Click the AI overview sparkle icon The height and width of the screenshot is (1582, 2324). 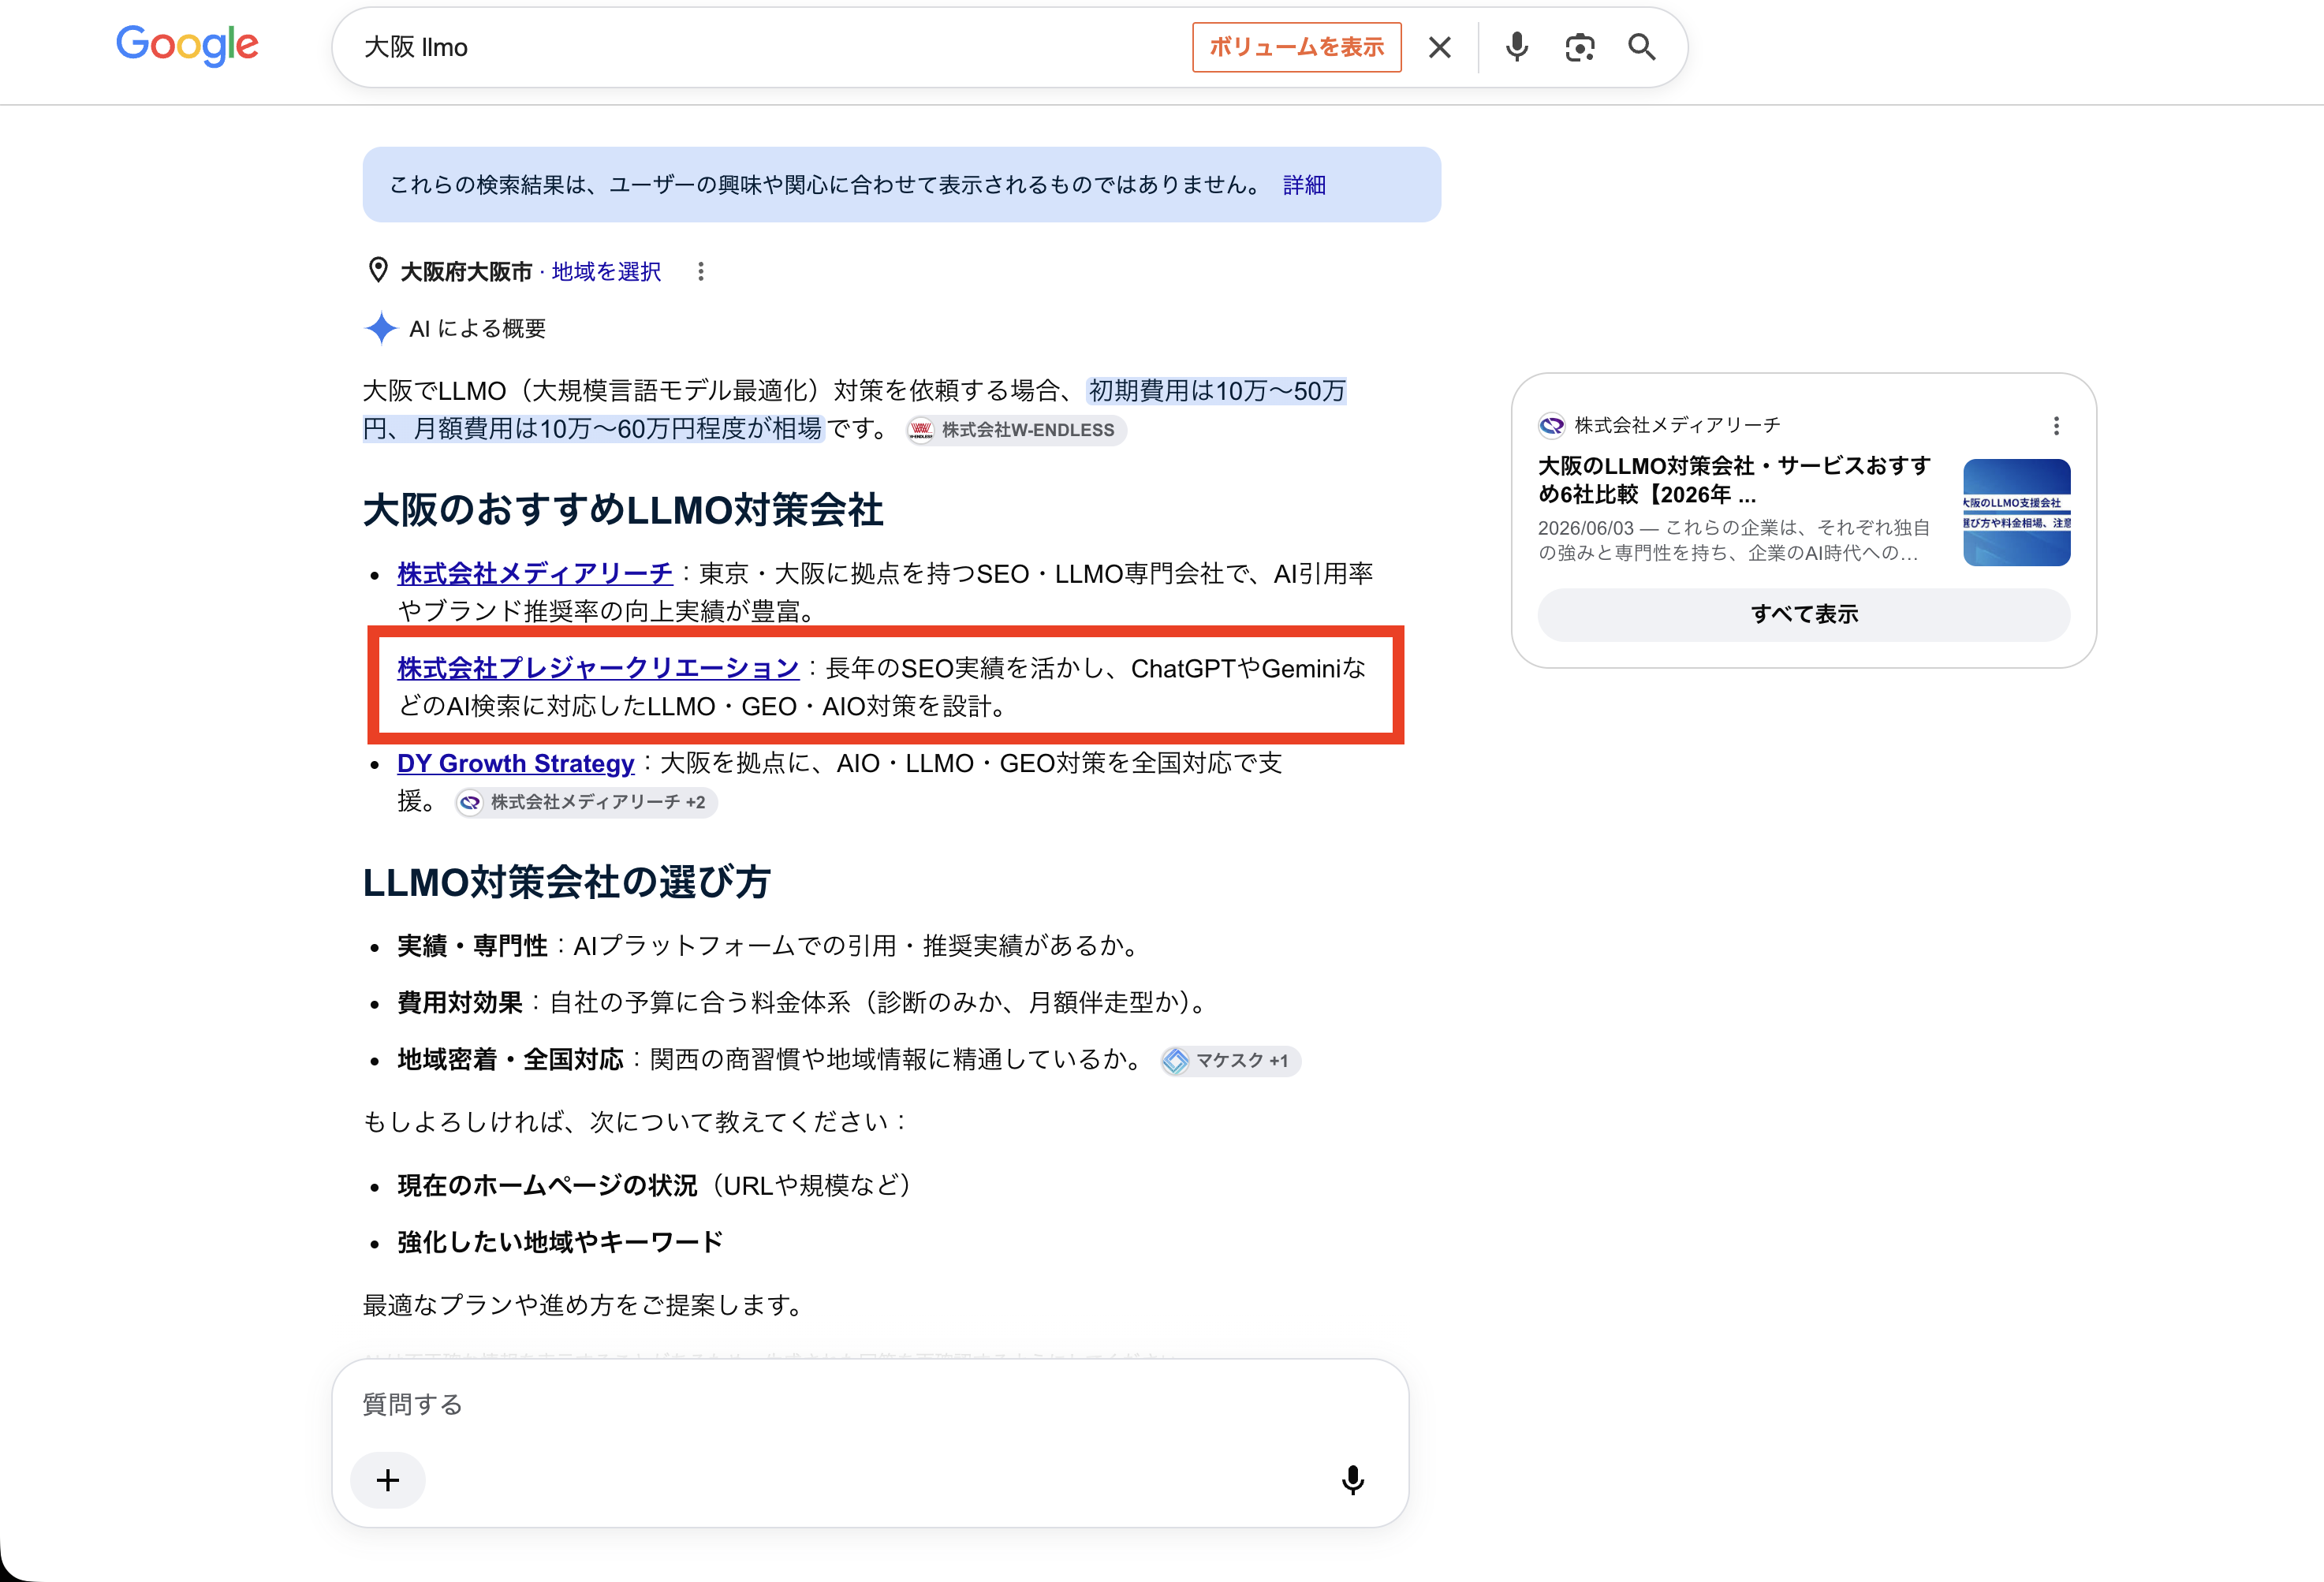tap(381, 328)
